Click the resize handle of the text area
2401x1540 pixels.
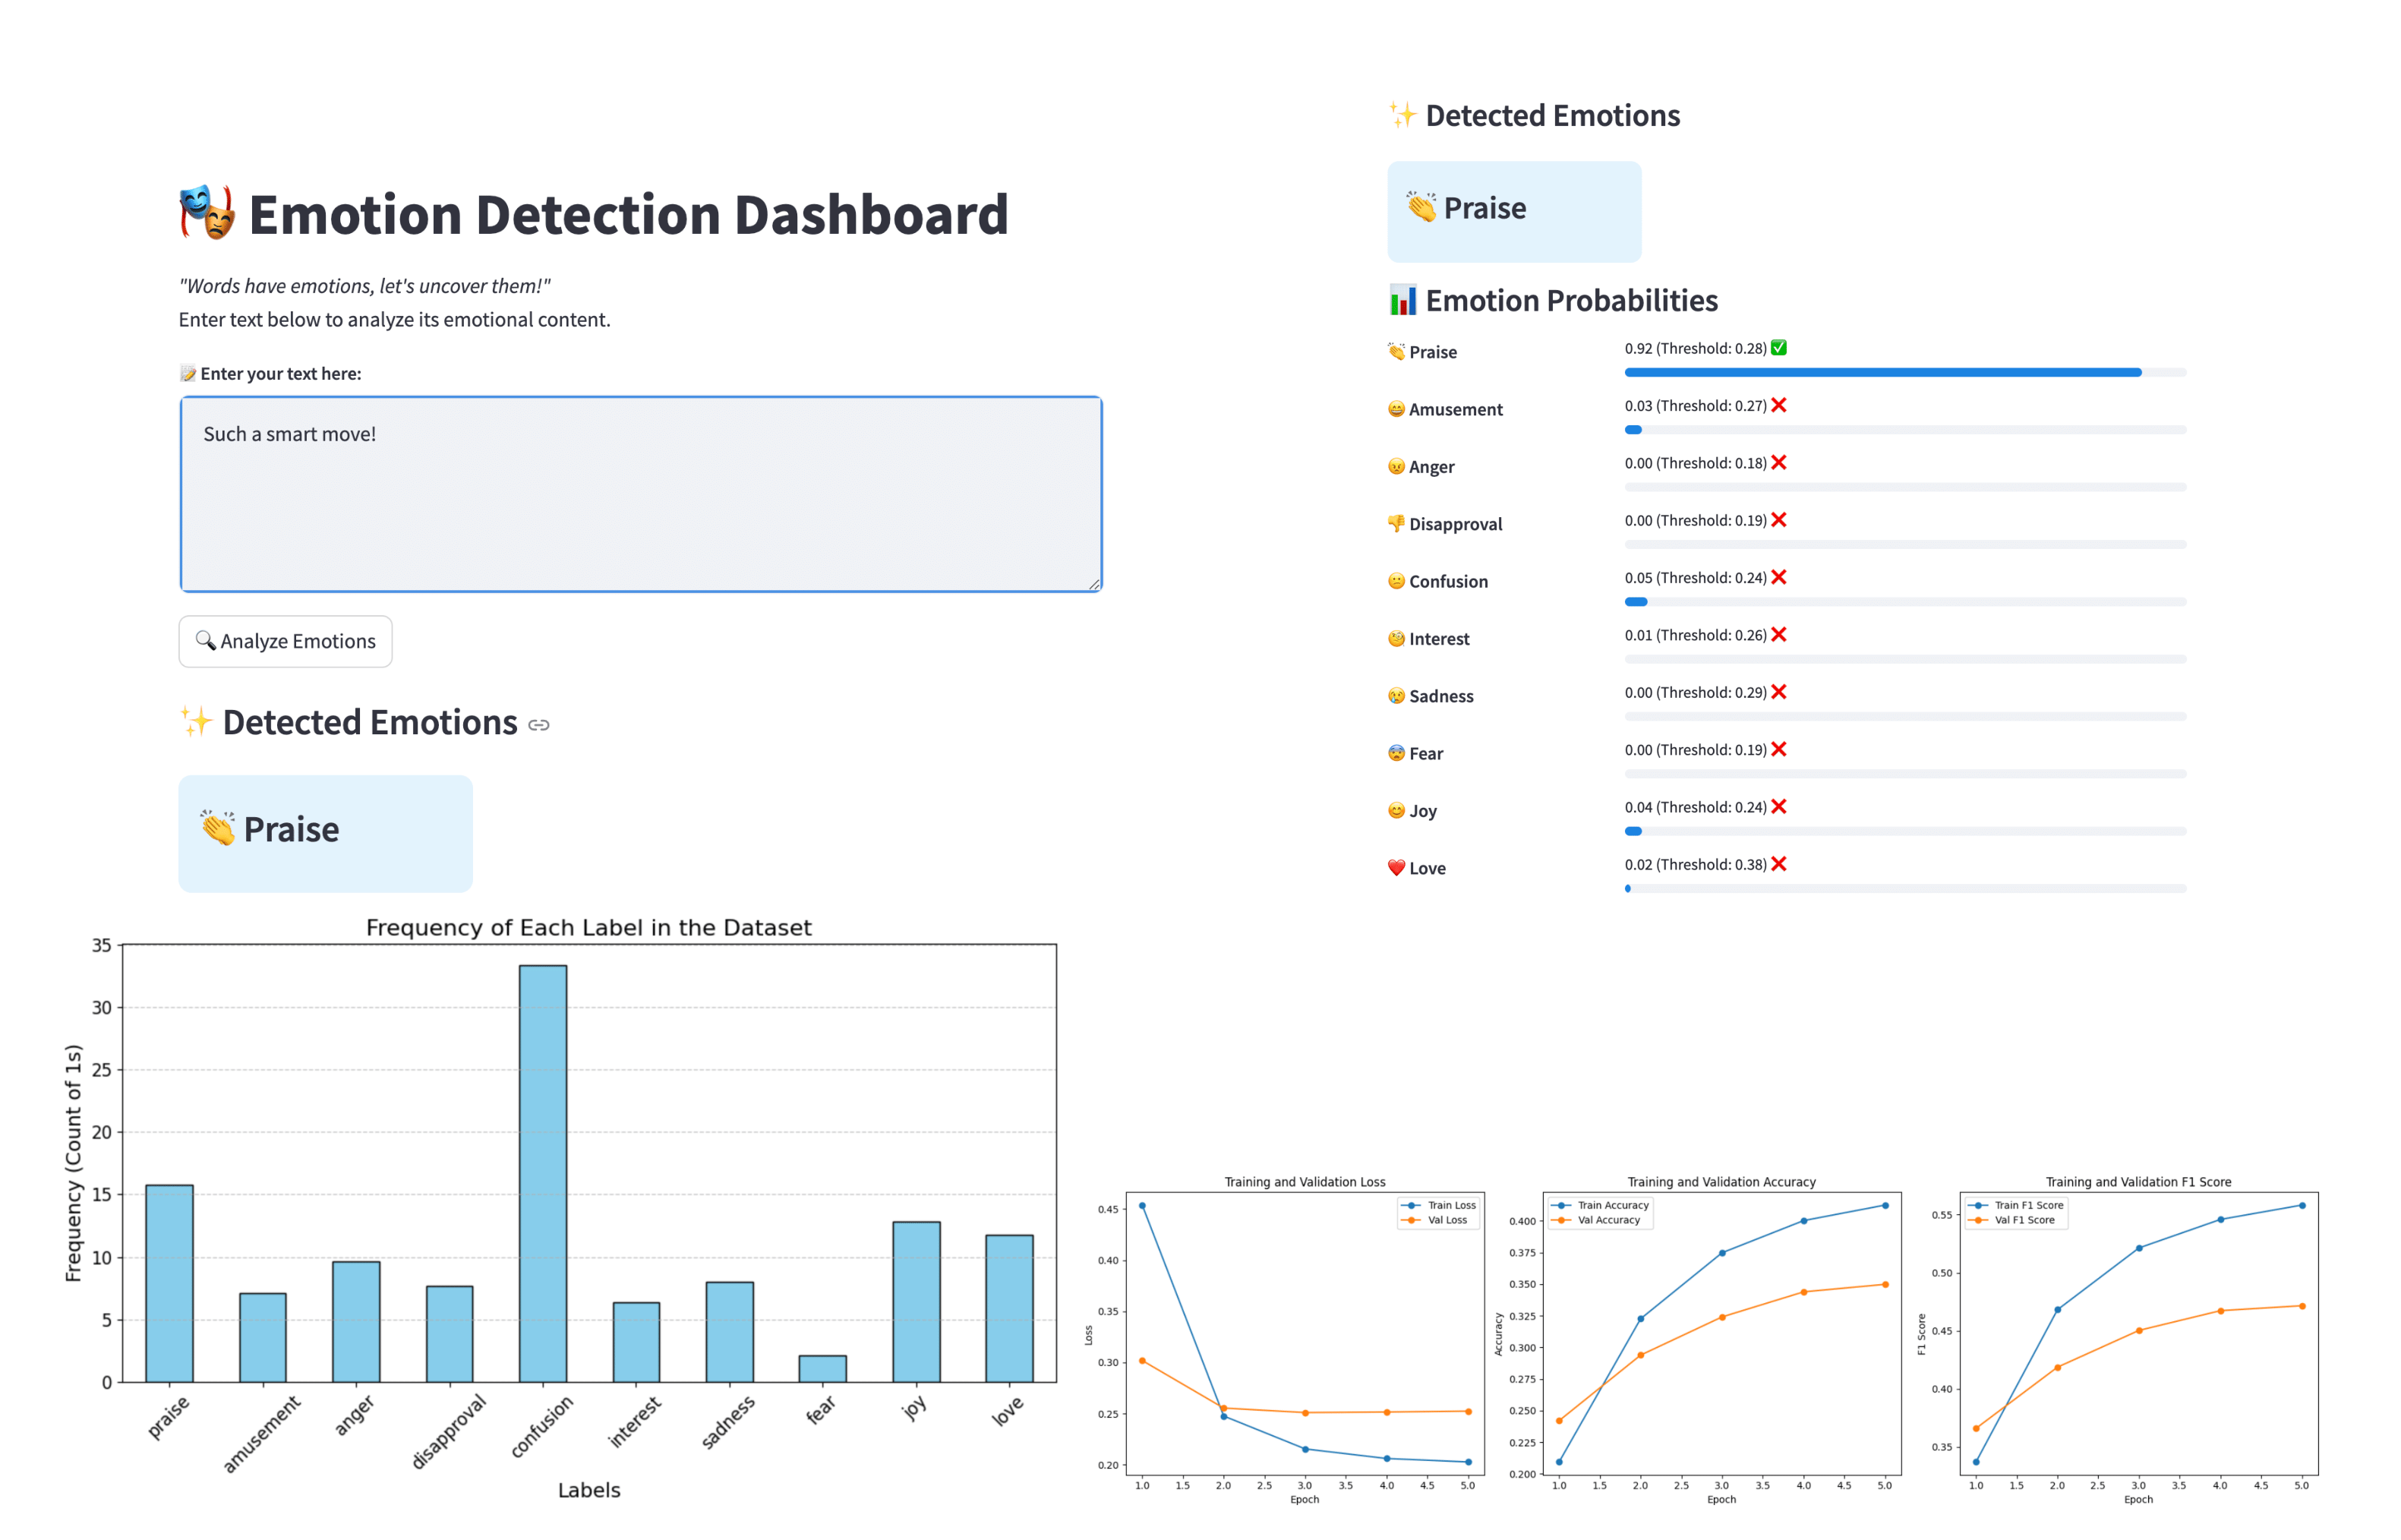tap(1094, 584)
